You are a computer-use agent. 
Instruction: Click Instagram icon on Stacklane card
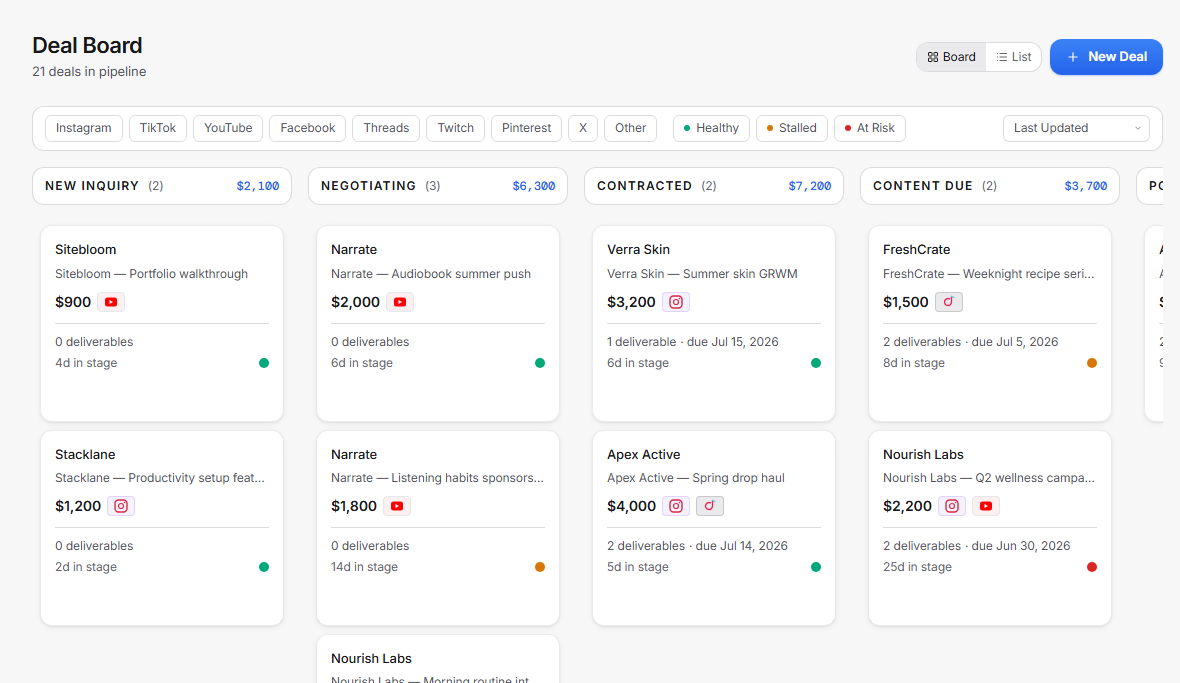[121, 506]
